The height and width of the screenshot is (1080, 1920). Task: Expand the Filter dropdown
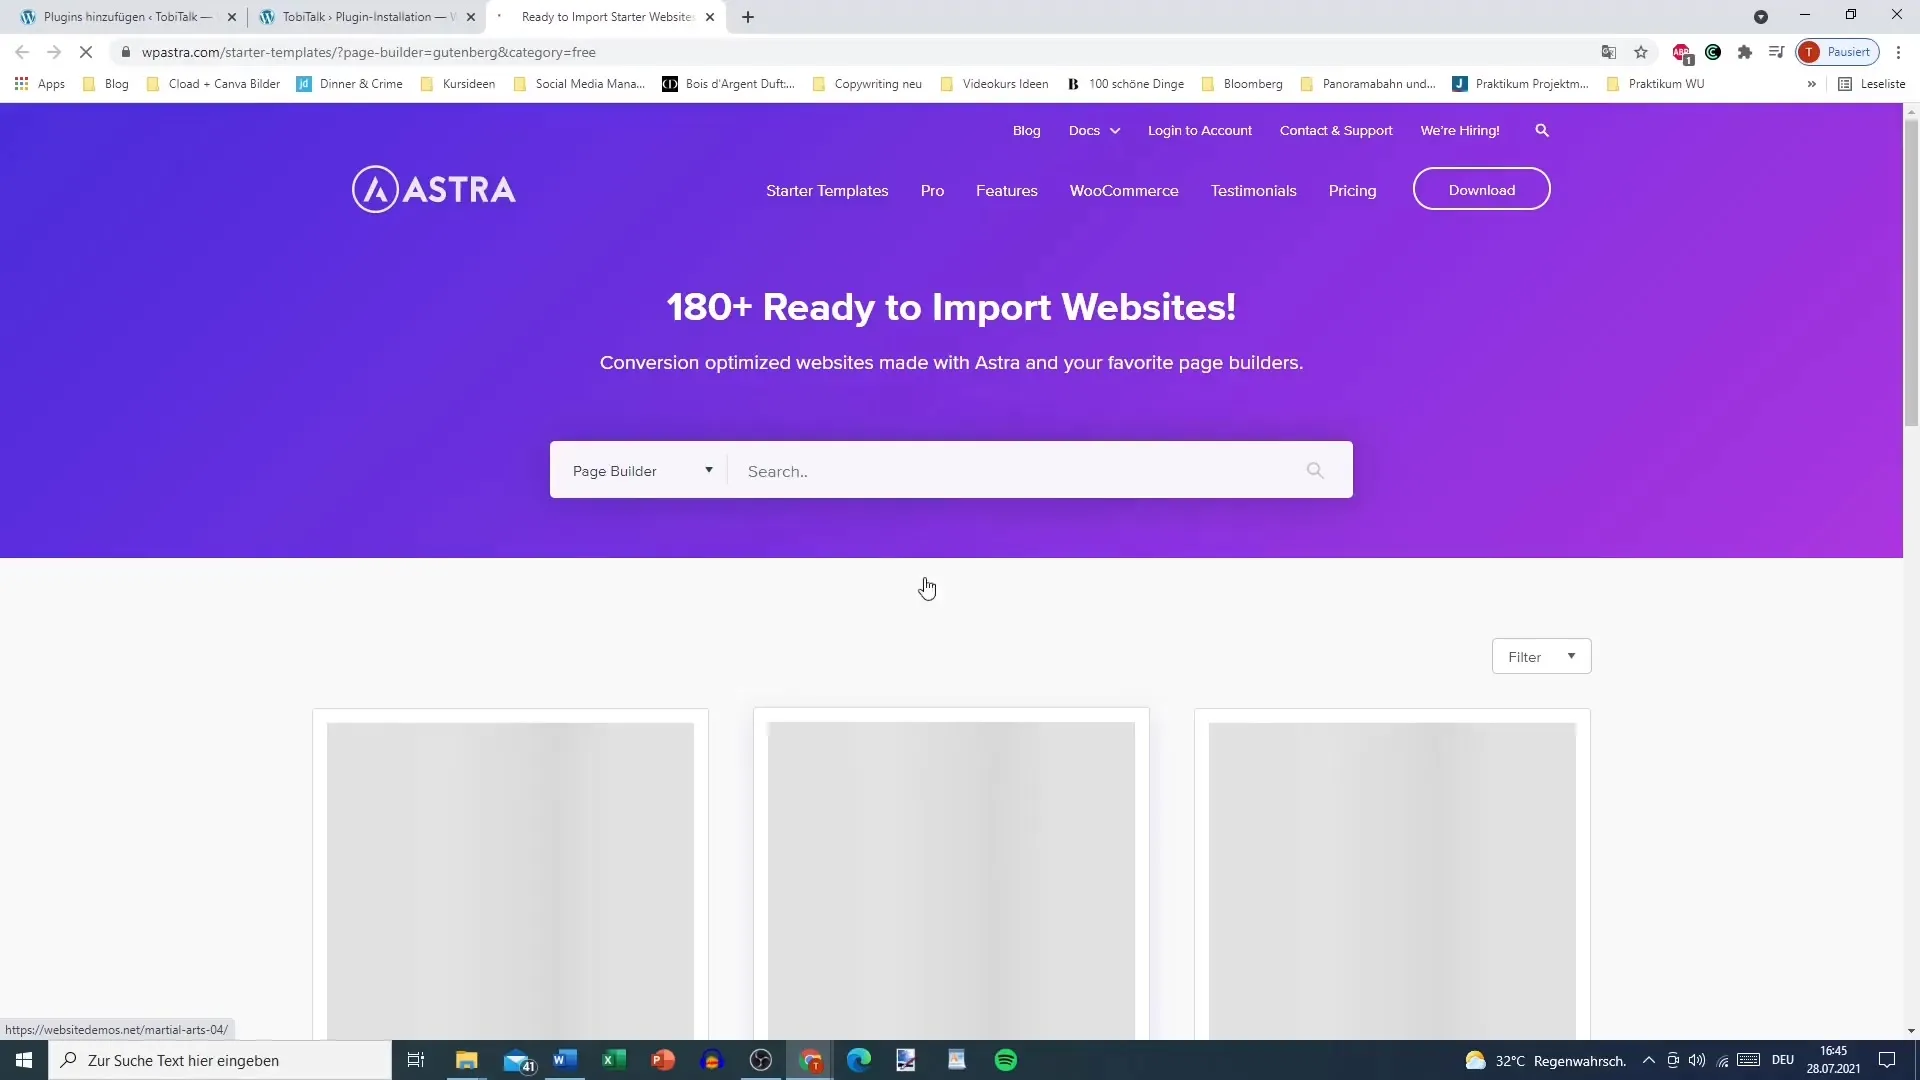[1541, 657]
